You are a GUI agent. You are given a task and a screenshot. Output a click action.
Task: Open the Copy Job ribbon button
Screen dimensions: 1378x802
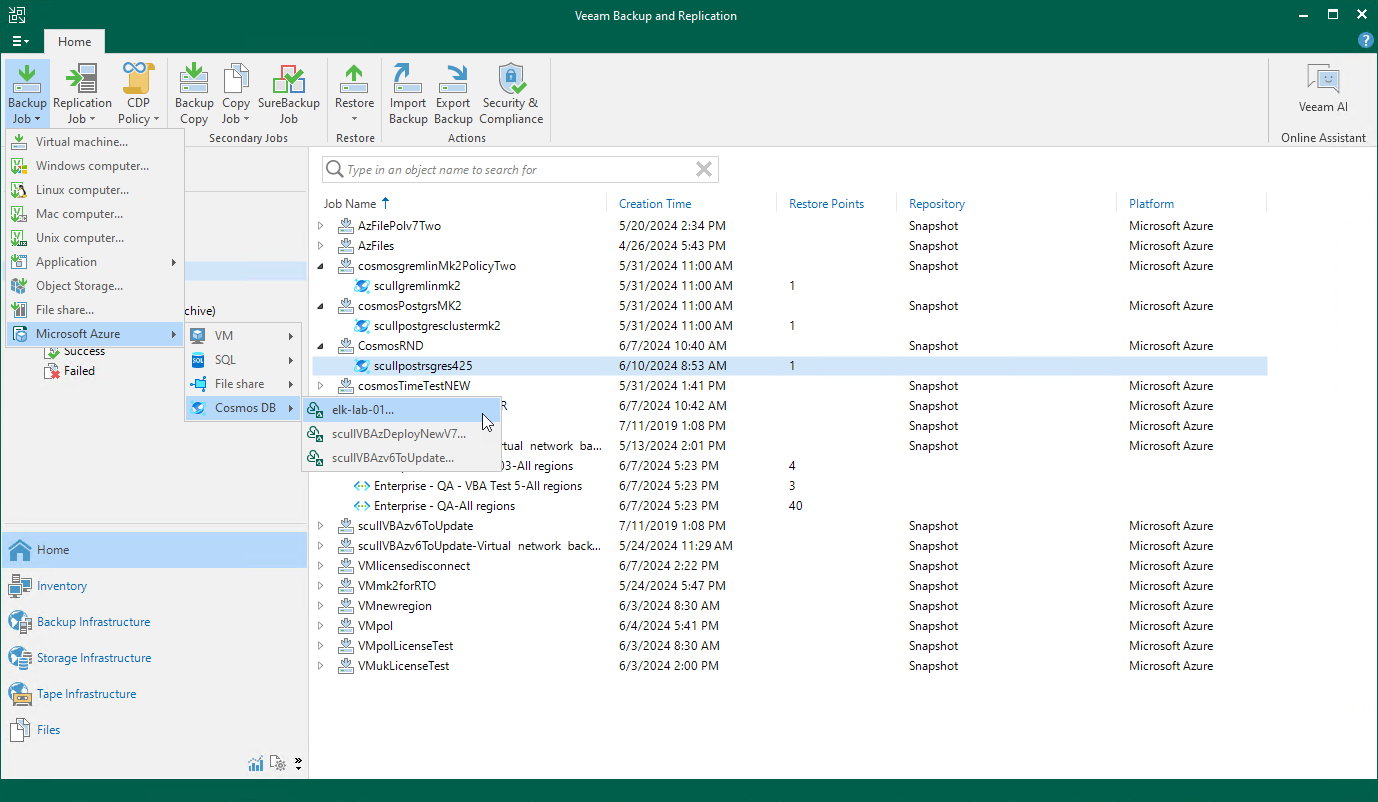(236, 93)
